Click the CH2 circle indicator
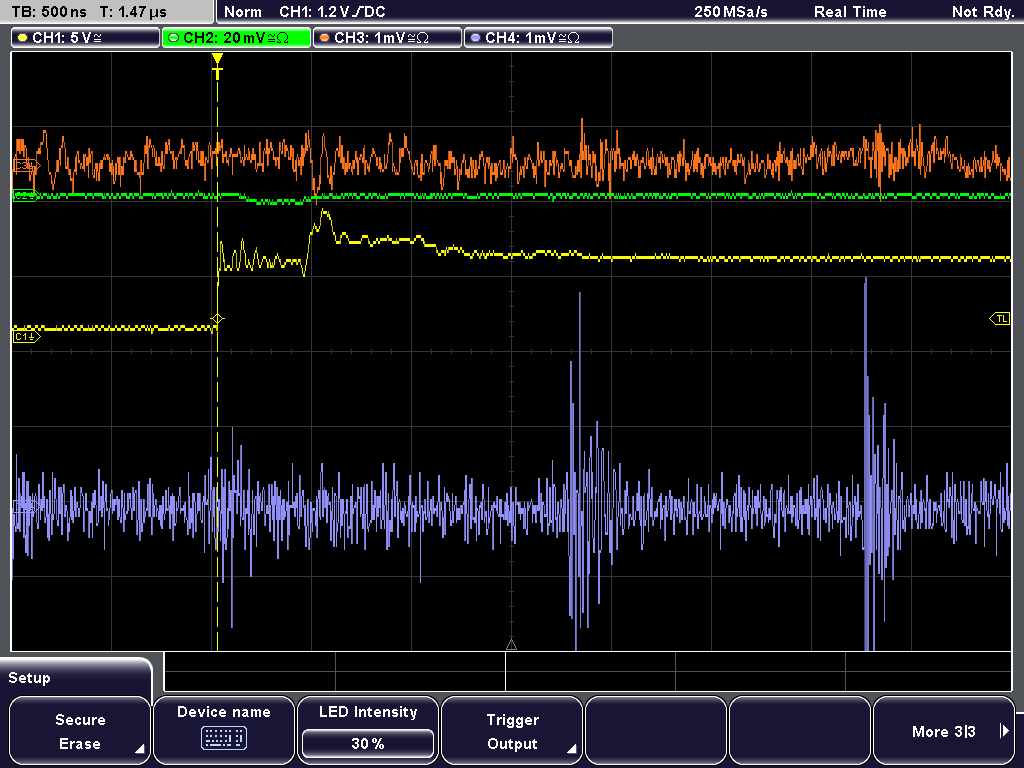 point(174,38)
